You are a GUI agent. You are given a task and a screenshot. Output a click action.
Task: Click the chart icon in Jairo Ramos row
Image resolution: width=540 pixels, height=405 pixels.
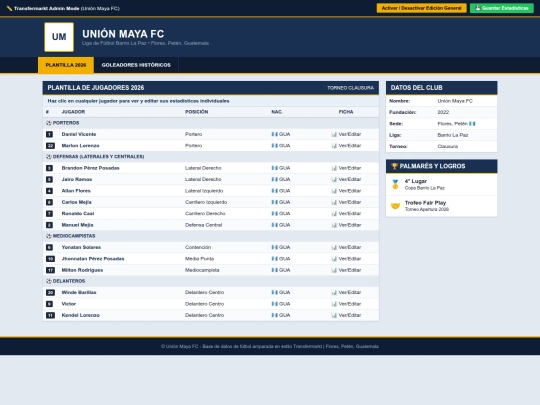coord(334,179)
